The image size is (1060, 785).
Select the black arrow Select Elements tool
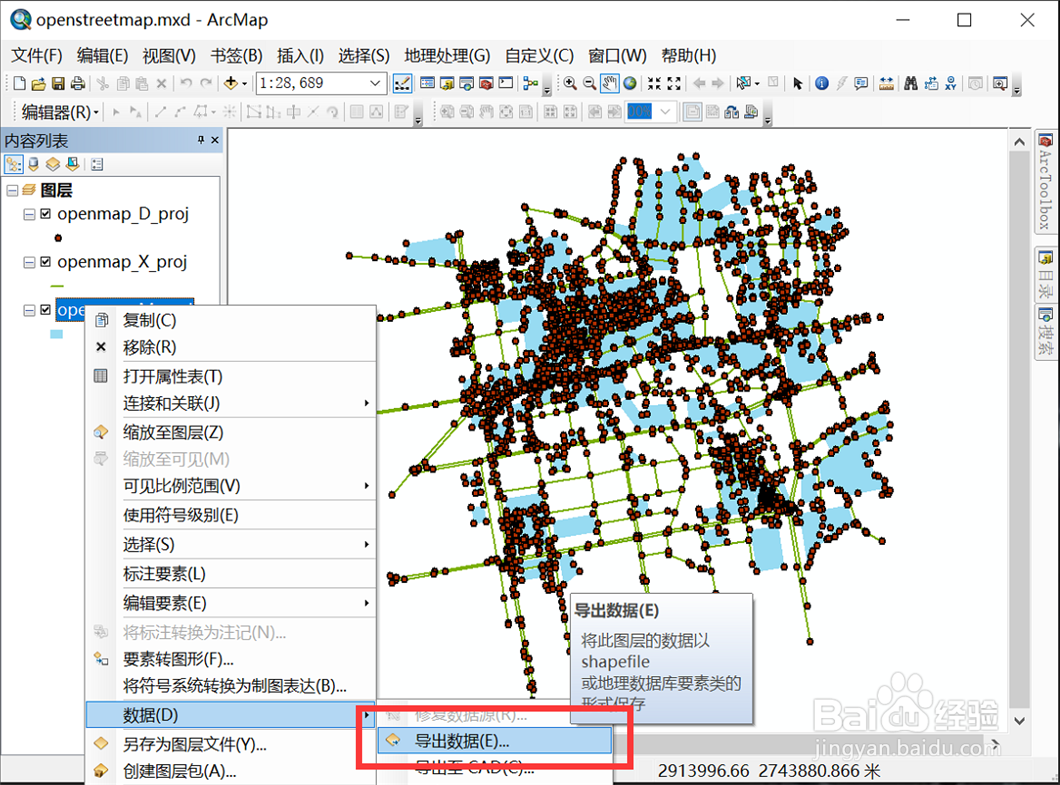click(798, 83)
